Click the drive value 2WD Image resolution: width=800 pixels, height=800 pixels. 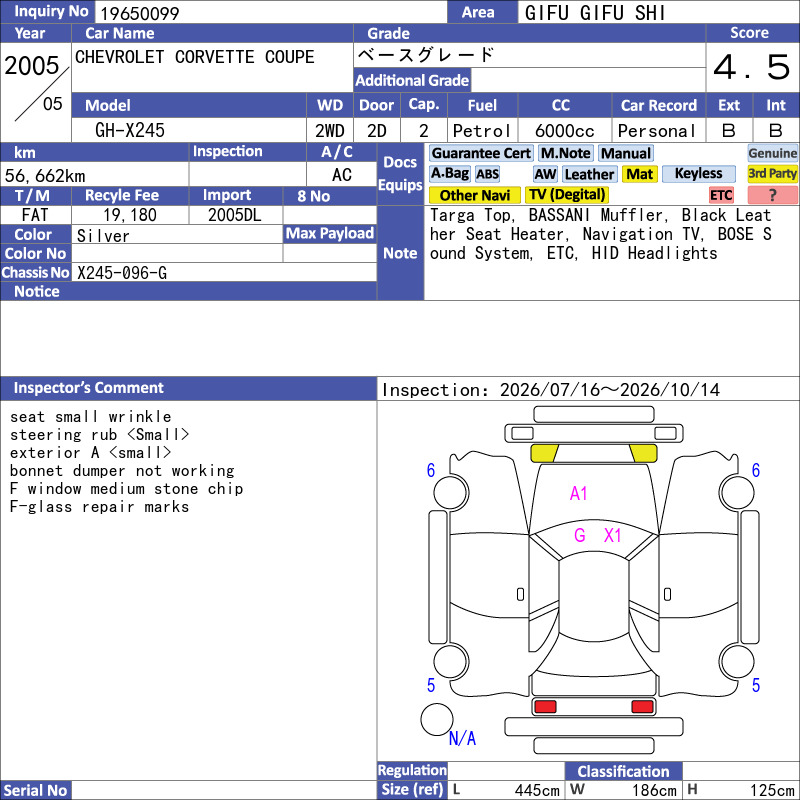tap(330, 131)
